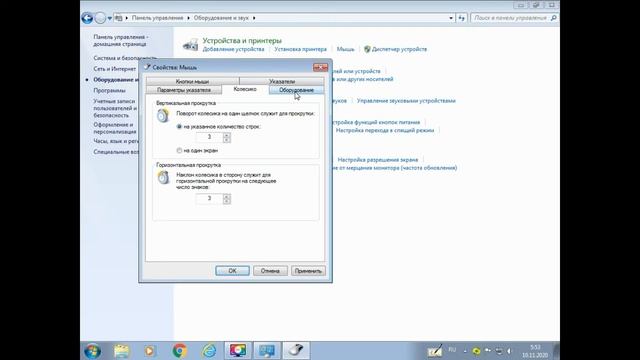This screenshot has height=360, width=640.
Task: Confirm the dialog with OK
Action: 232,271
